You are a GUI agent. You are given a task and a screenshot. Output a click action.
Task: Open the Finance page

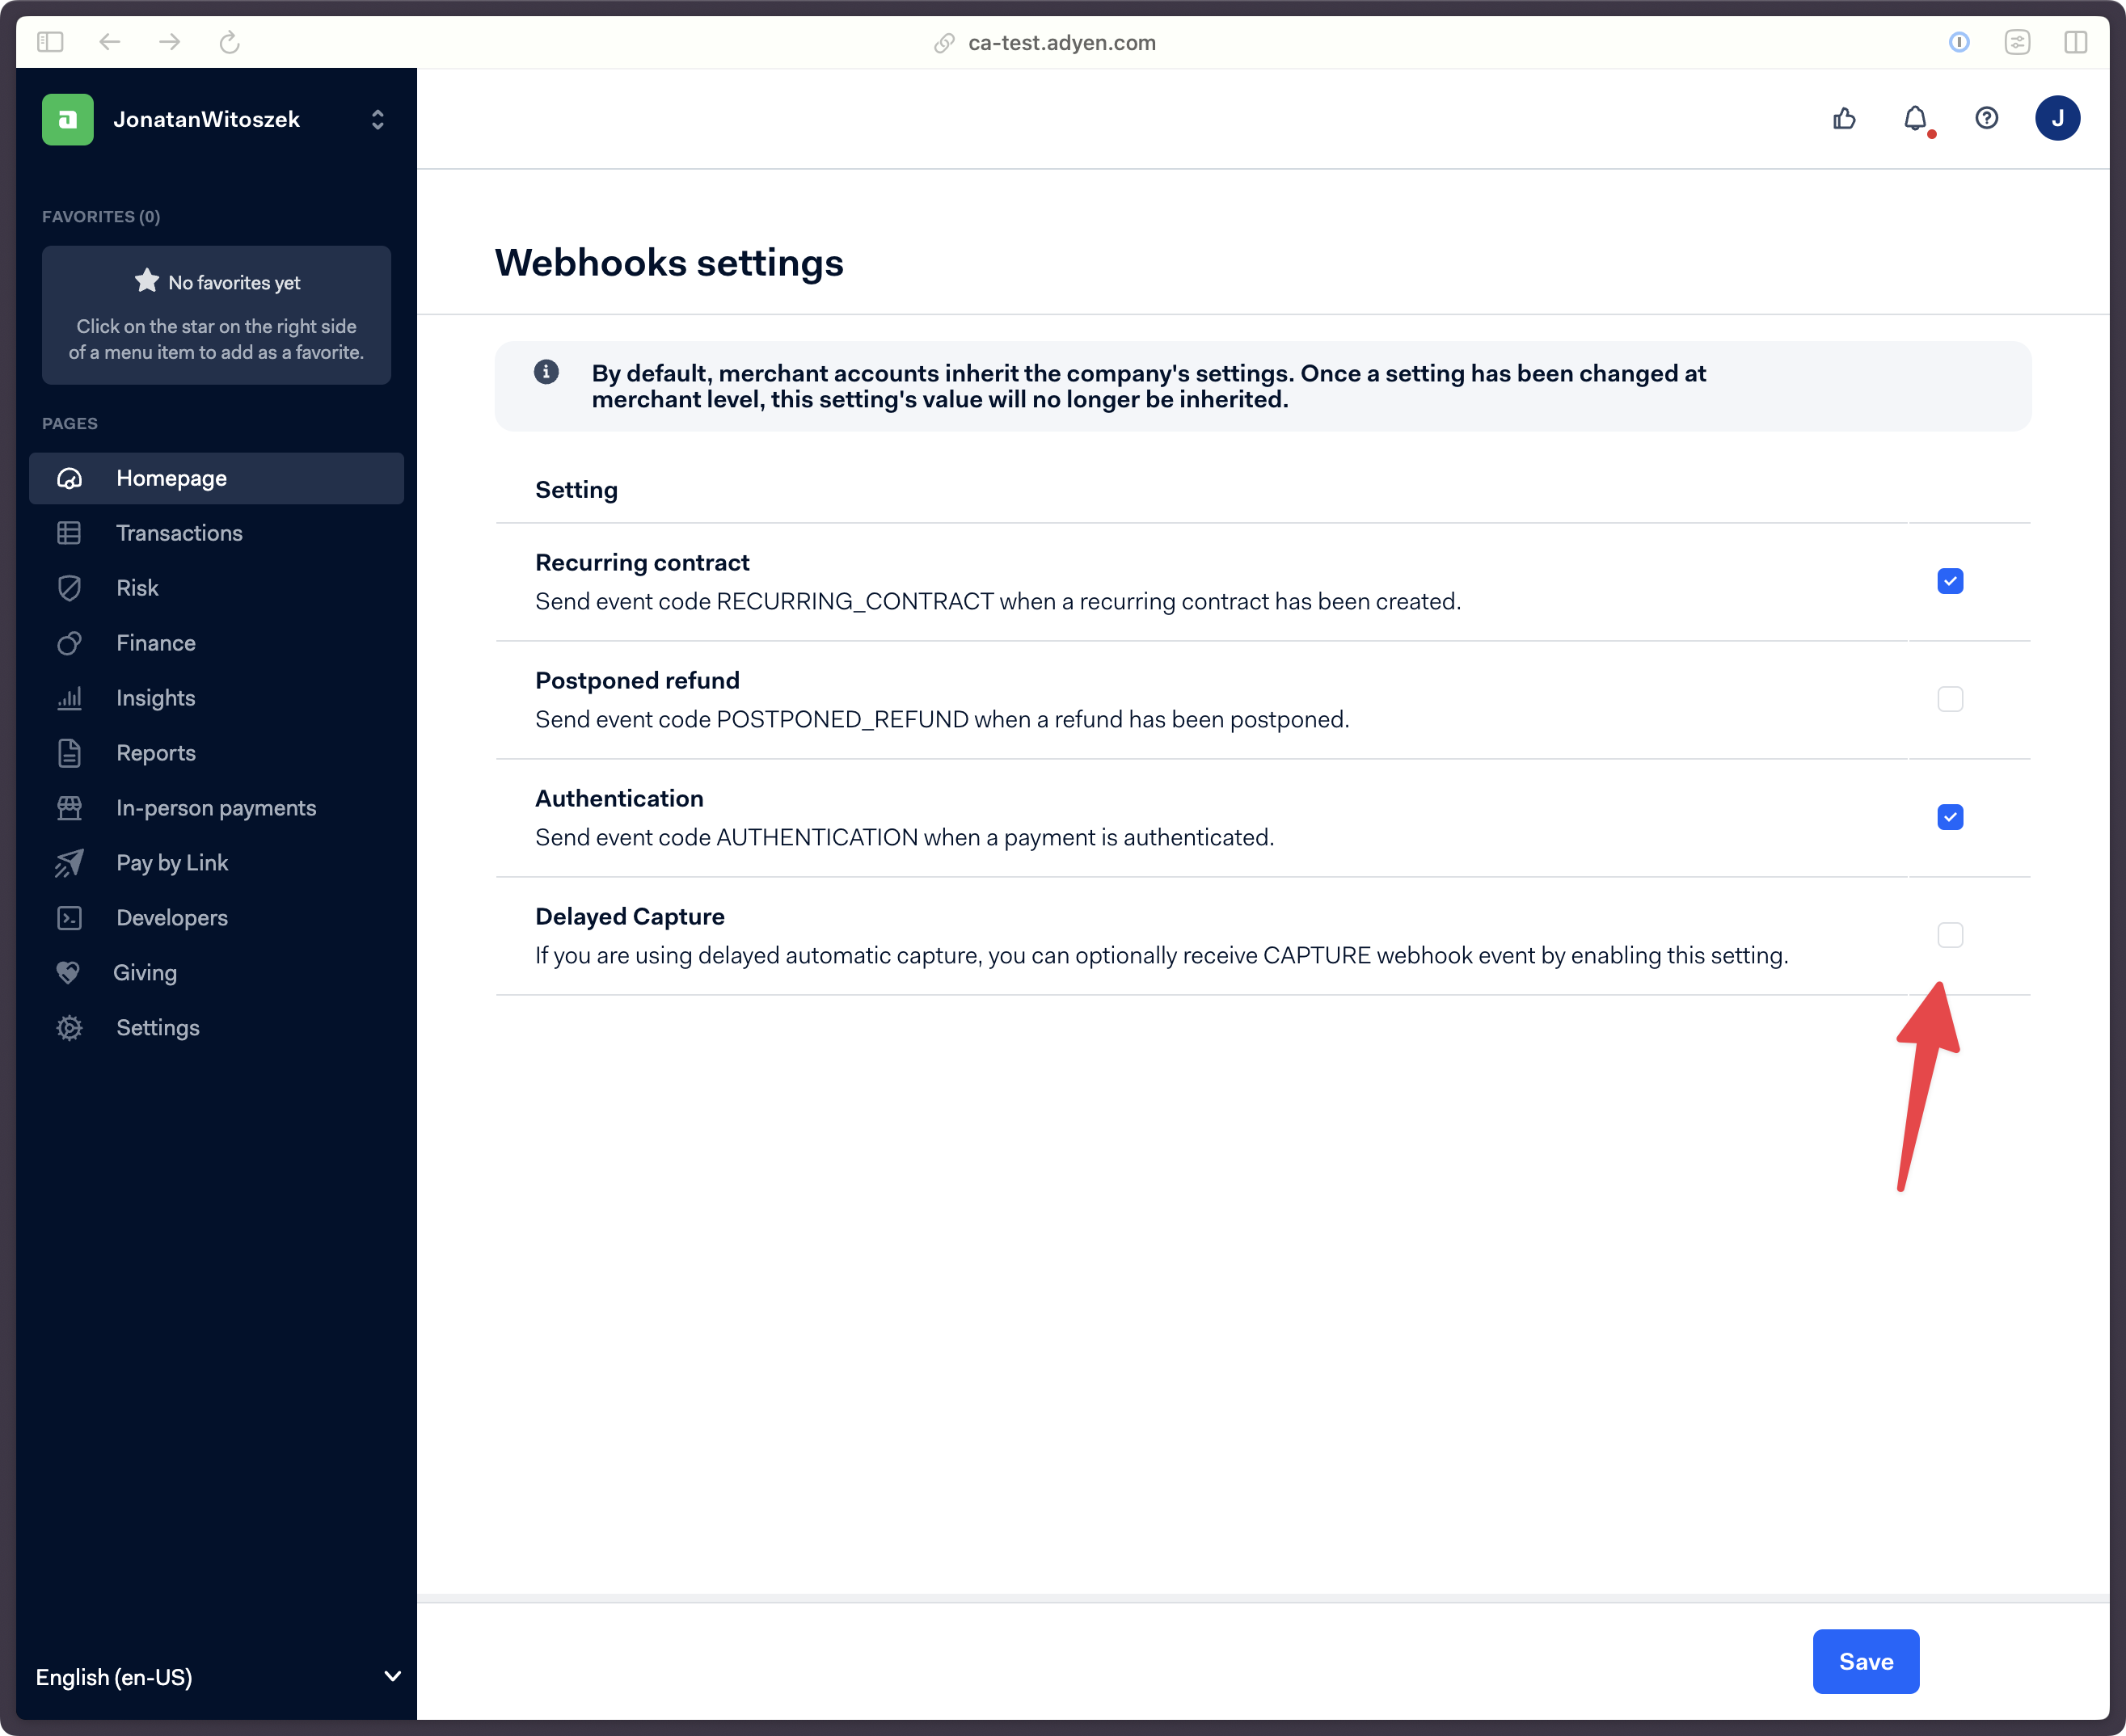(x=155, y=641)
